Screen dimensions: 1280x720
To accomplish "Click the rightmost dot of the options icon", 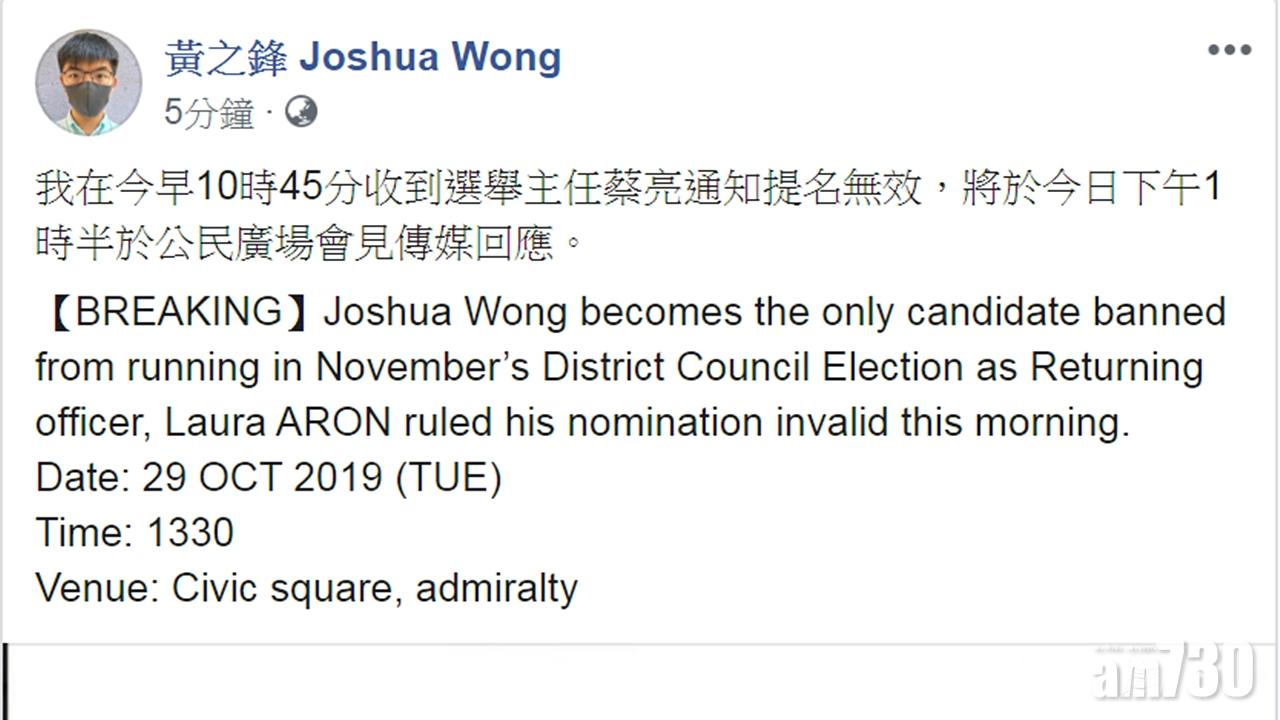I will coord(1245,50).
